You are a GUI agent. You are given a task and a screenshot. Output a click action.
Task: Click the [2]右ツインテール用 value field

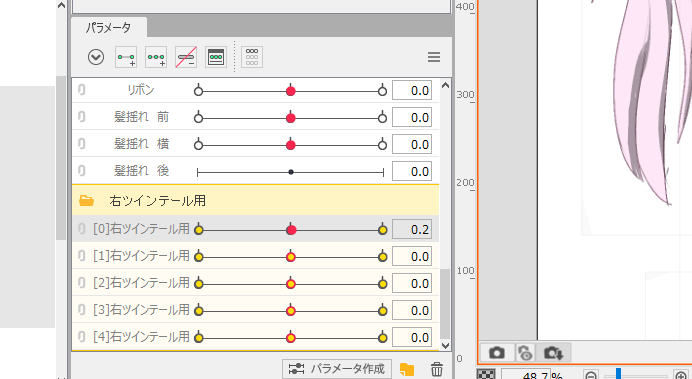(412, 283)
